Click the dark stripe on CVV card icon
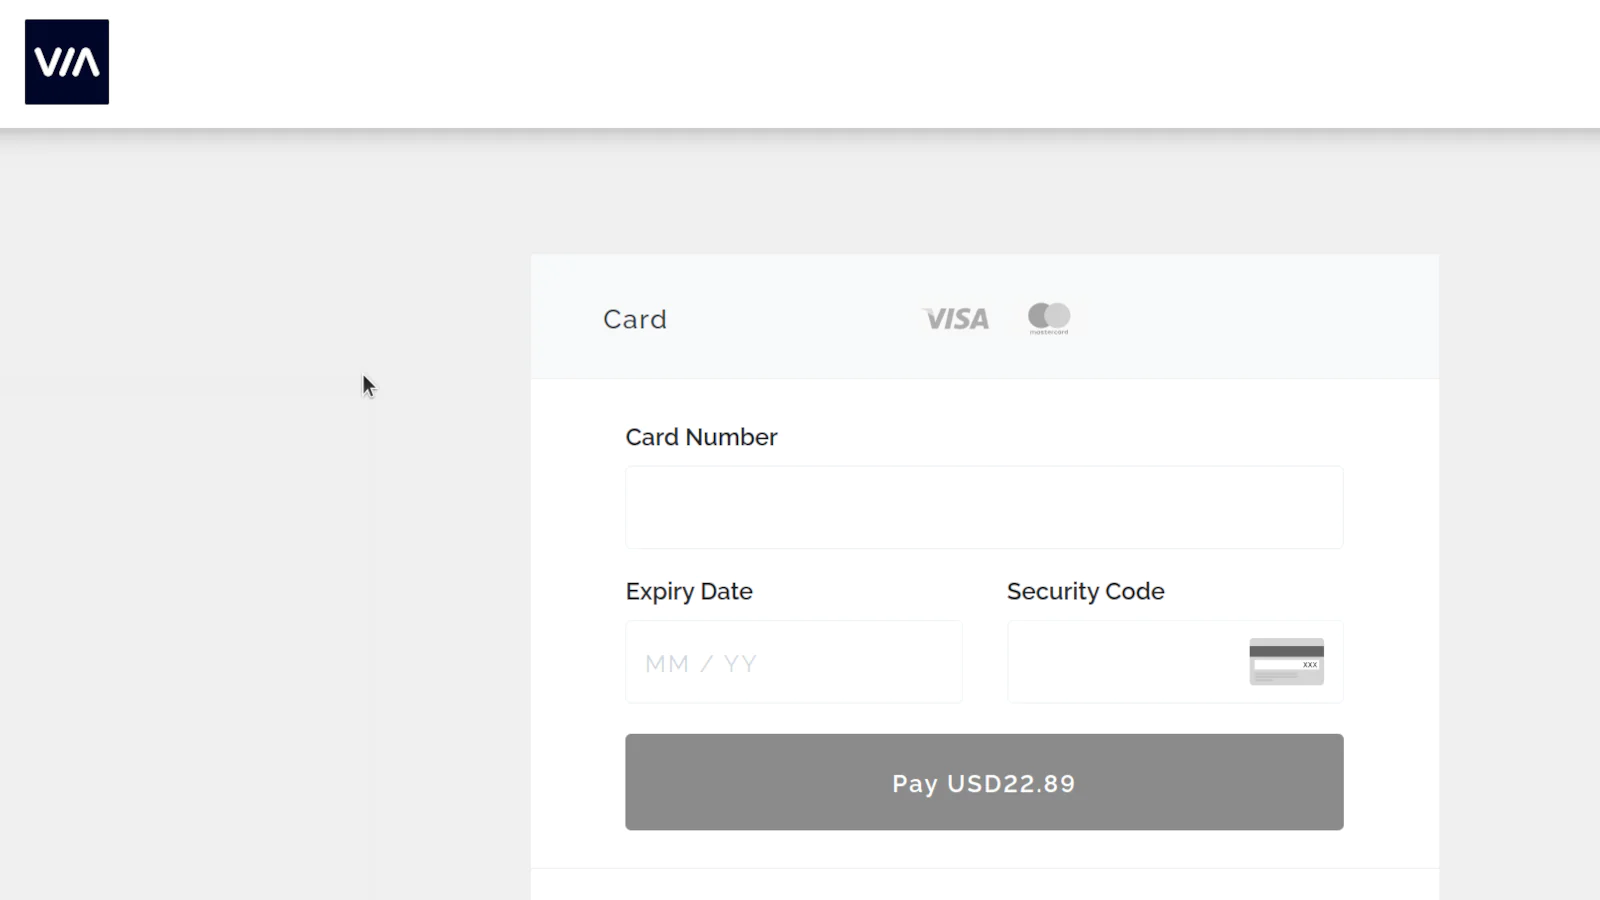 tap(1286, 651)
